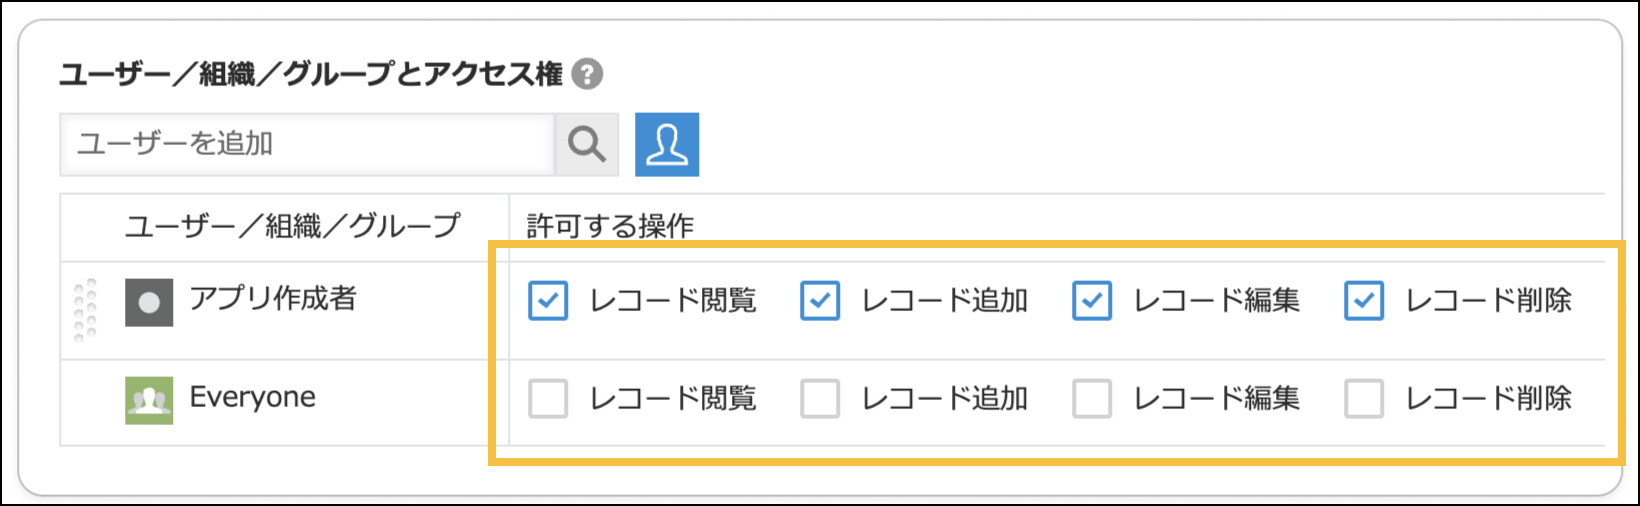This screenshot has height=506, width=1640.
Task: Click the 許可する操作 column header
Action: 610,227
